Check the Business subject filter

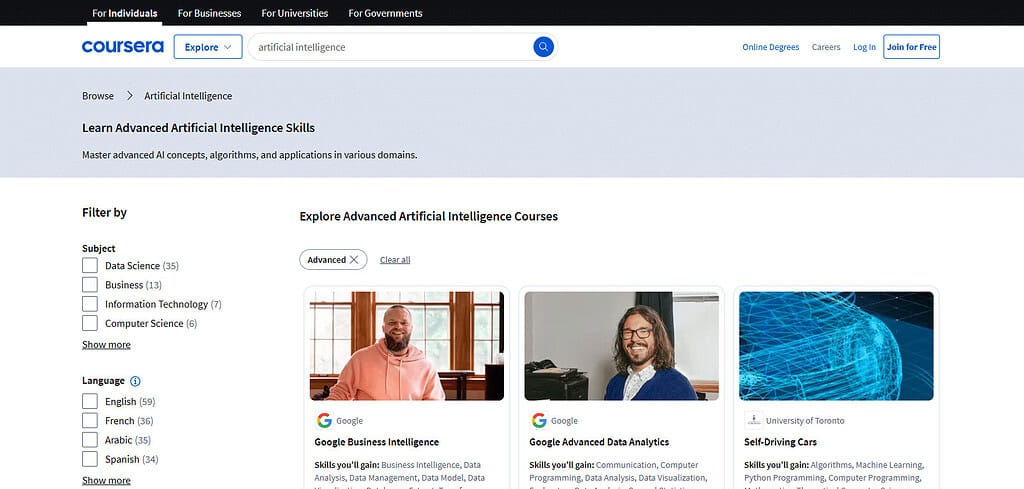90,285
